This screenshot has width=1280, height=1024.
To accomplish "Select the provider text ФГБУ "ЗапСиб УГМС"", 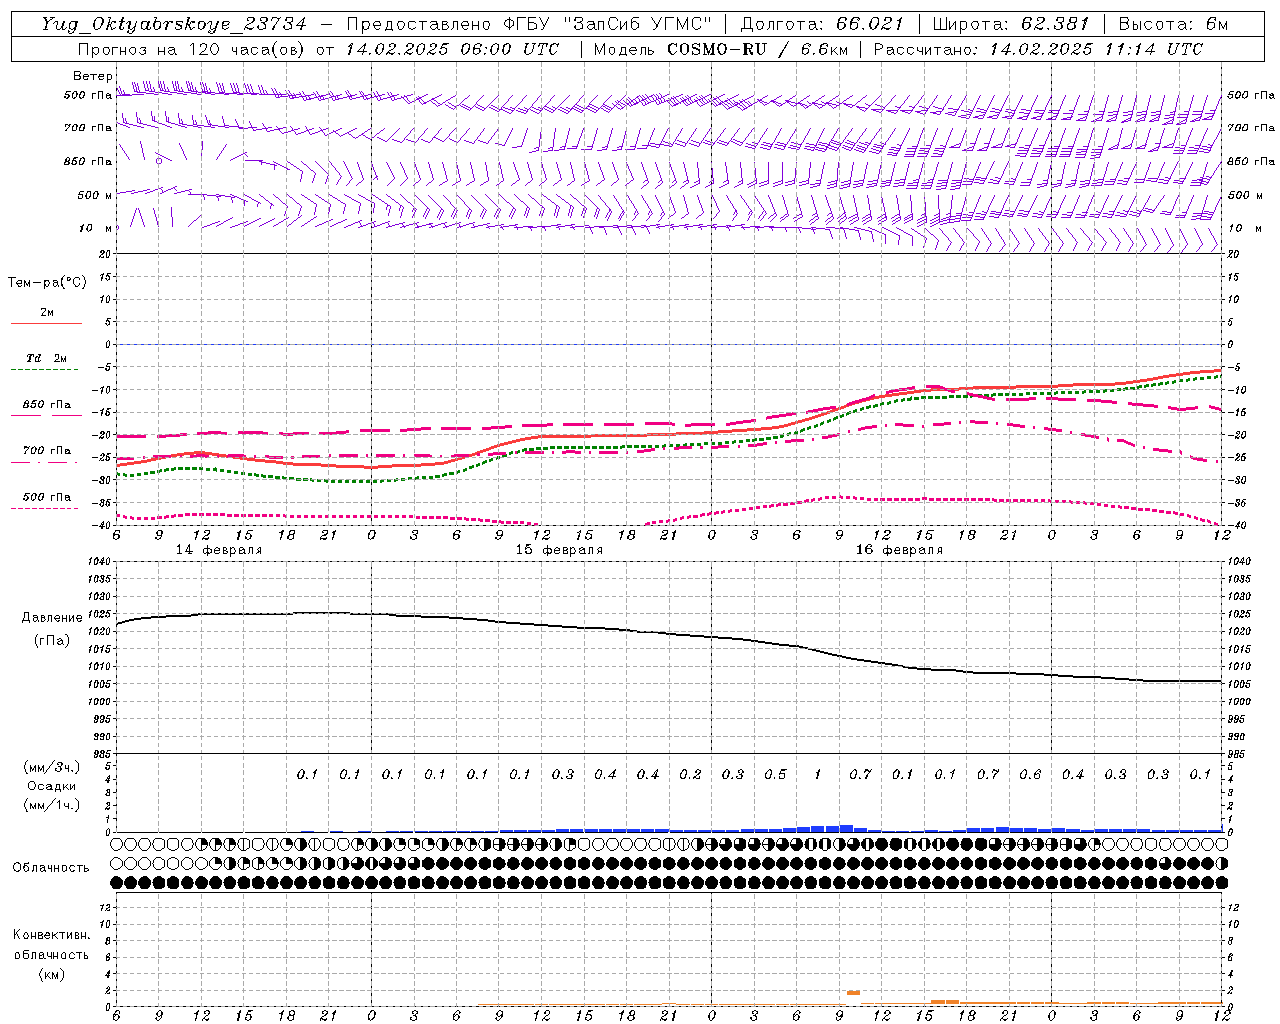I will pos(607,25).
